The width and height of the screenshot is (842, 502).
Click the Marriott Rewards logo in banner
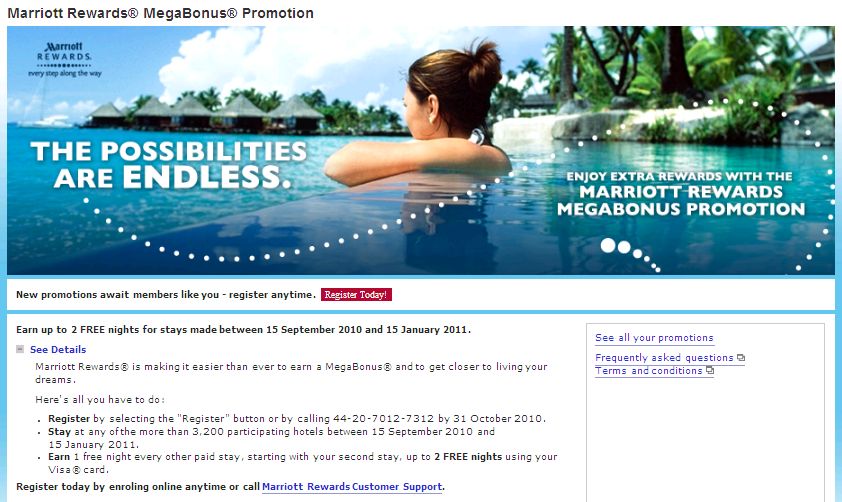(x=64, y=59)
